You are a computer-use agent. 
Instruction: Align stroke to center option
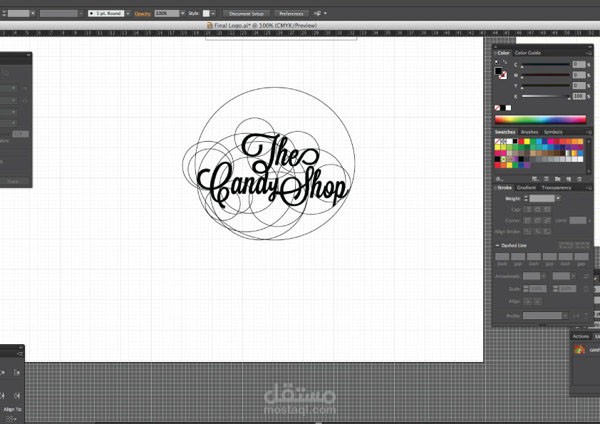coord(528,232)
